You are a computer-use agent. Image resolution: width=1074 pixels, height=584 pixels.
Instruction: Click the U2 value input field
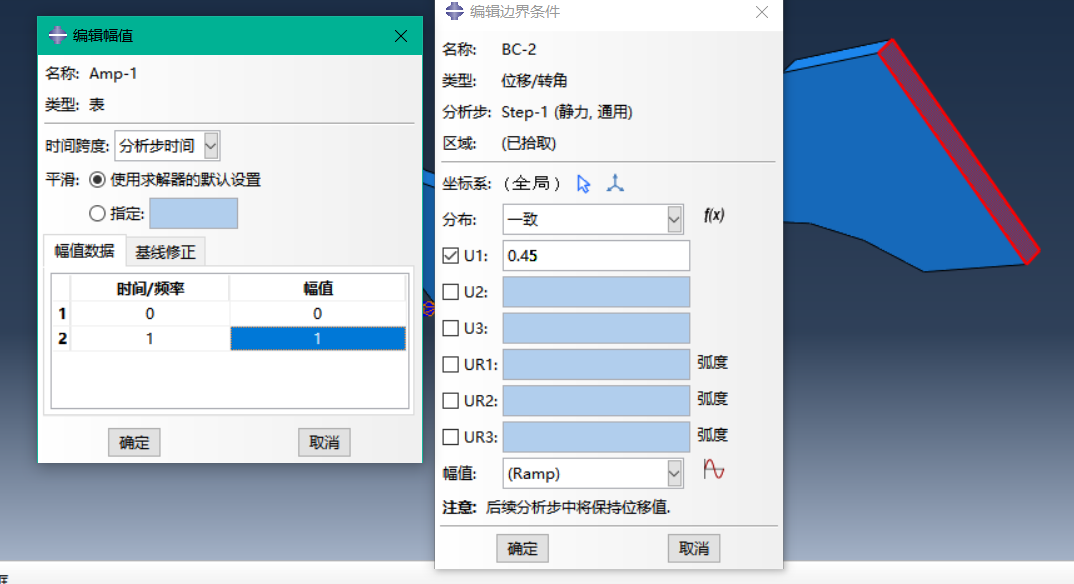coord(596,292)
